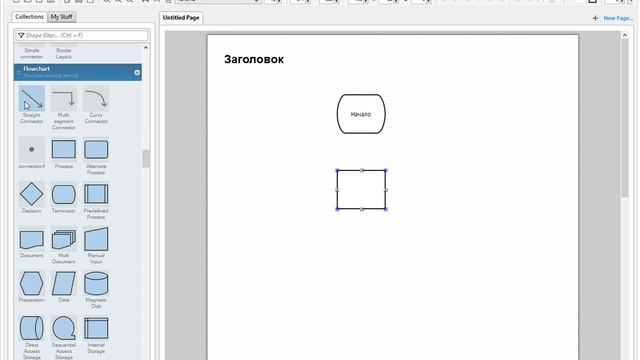The image size is (640, 360).
Task: Click the canvas vertical scrollbar thumb
Action: [x=624, y=118]
